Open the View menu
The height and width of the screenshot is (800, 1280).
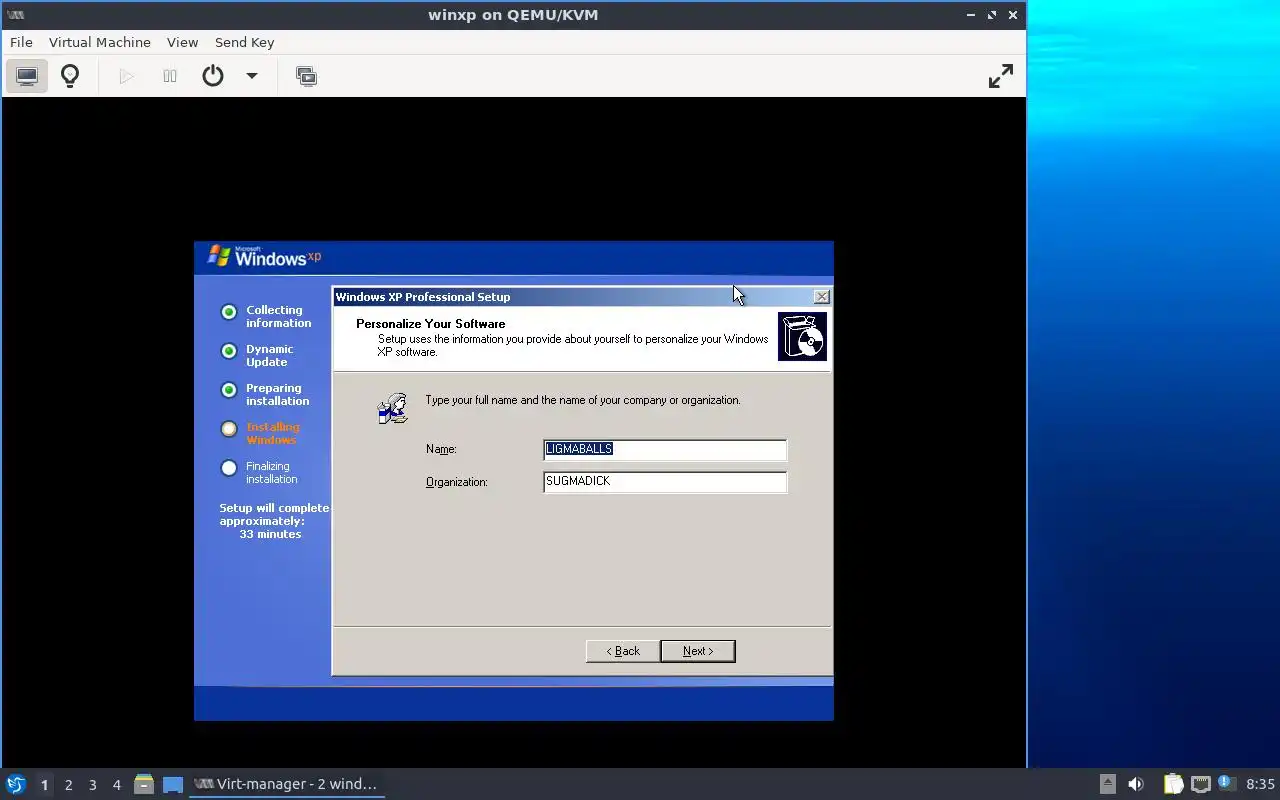(x=182, y=42)
